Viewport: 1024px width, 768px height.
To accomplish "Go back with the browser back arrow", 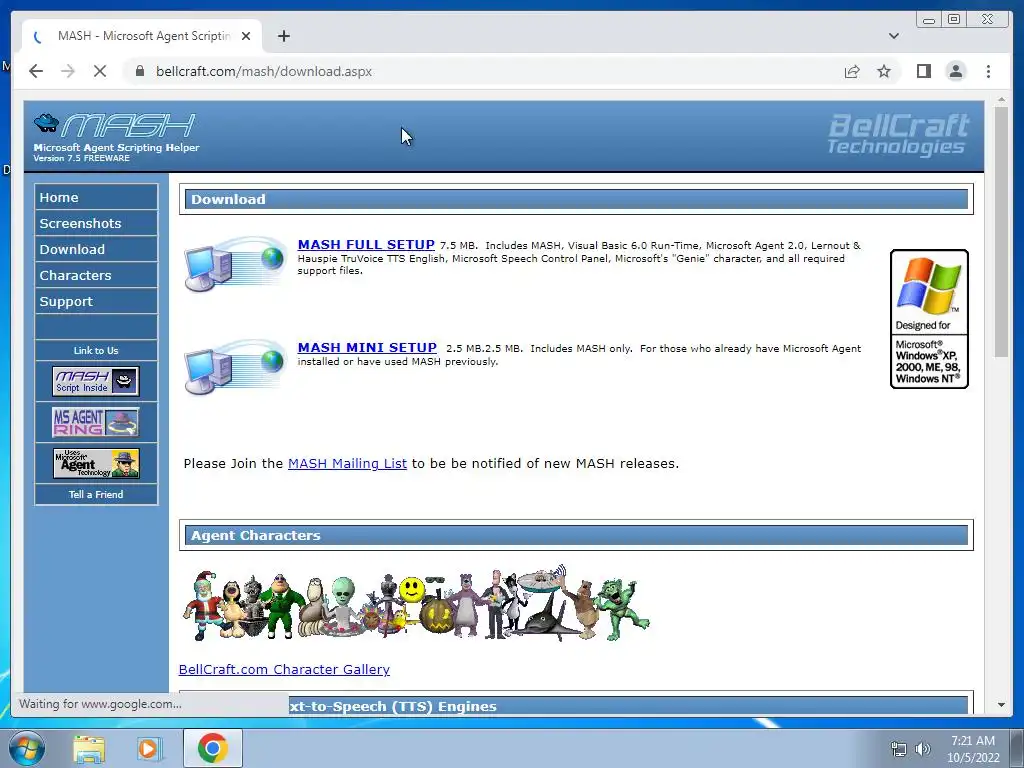I will (36, 71).
